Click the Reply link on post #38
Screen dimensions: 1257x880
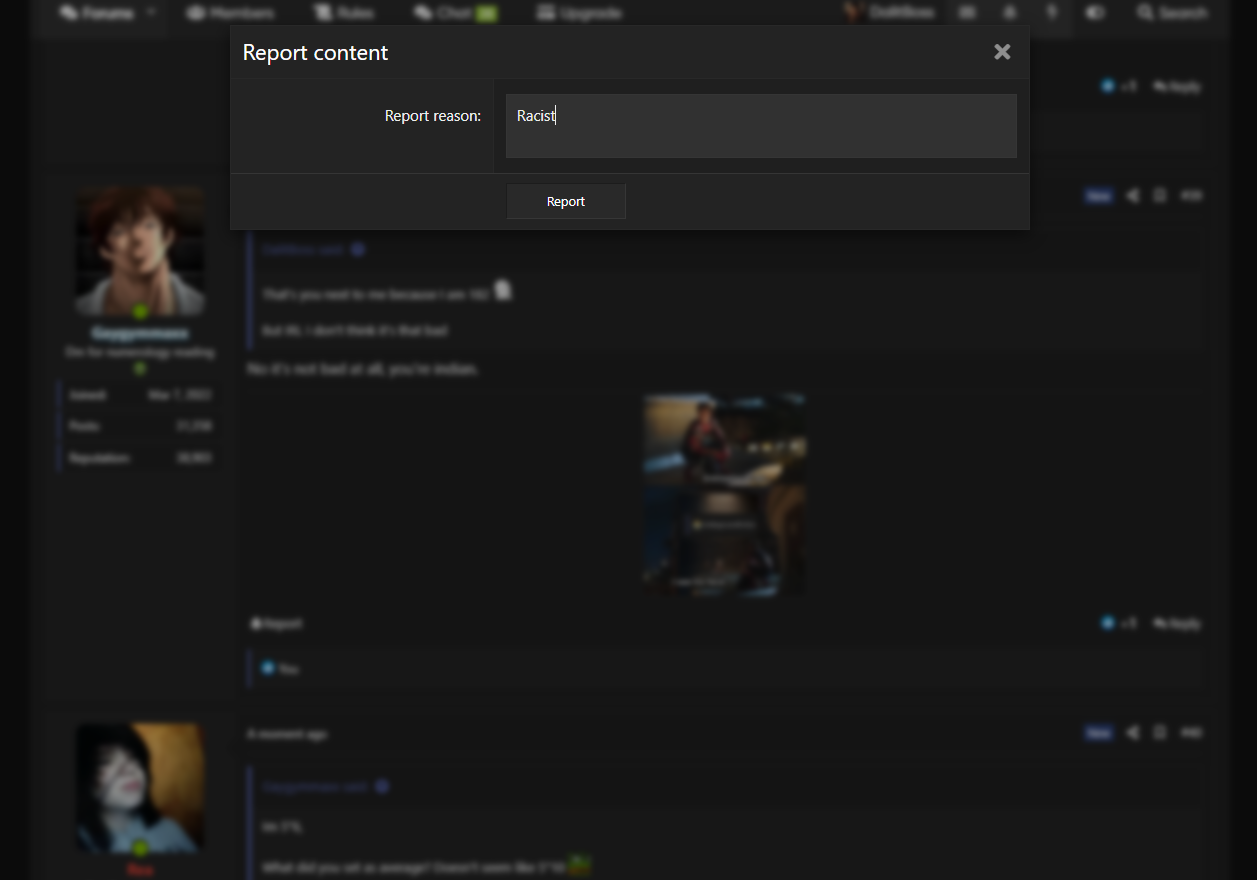pos(1177,623)
